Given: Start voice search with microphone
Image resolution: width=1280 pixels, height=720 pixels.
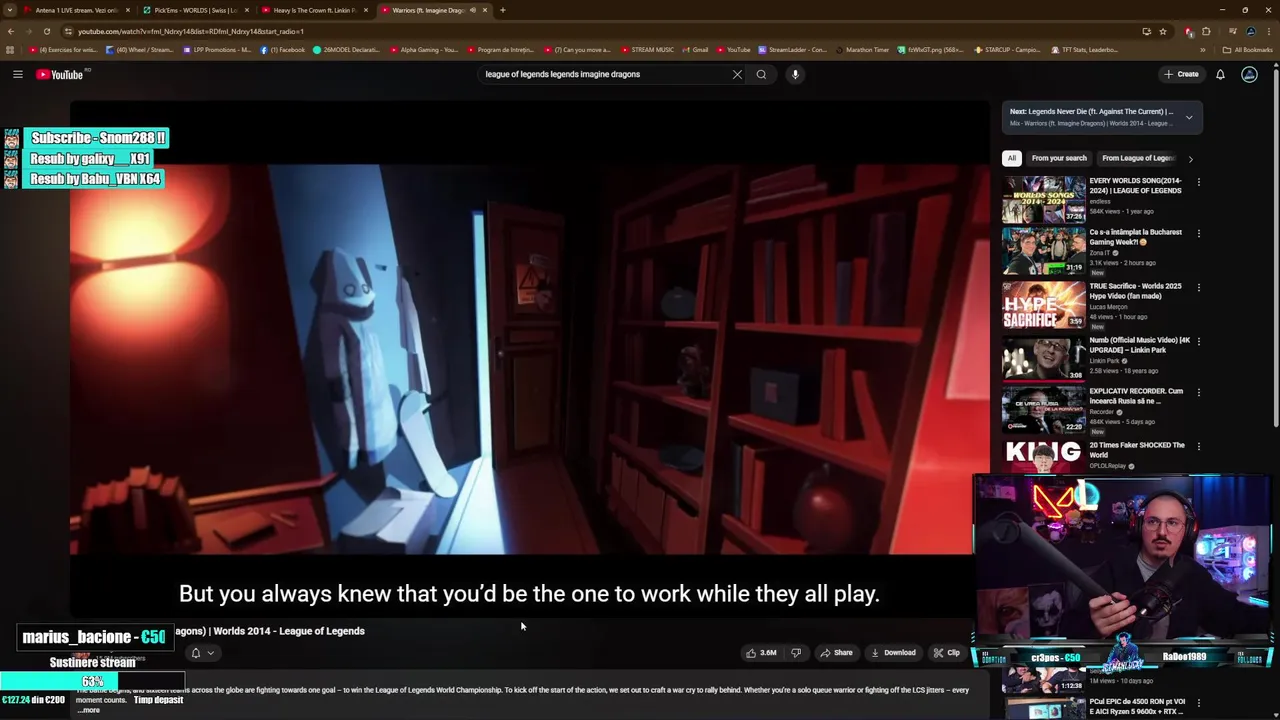Looking at the screenshot, I should (x=795, y=74).
